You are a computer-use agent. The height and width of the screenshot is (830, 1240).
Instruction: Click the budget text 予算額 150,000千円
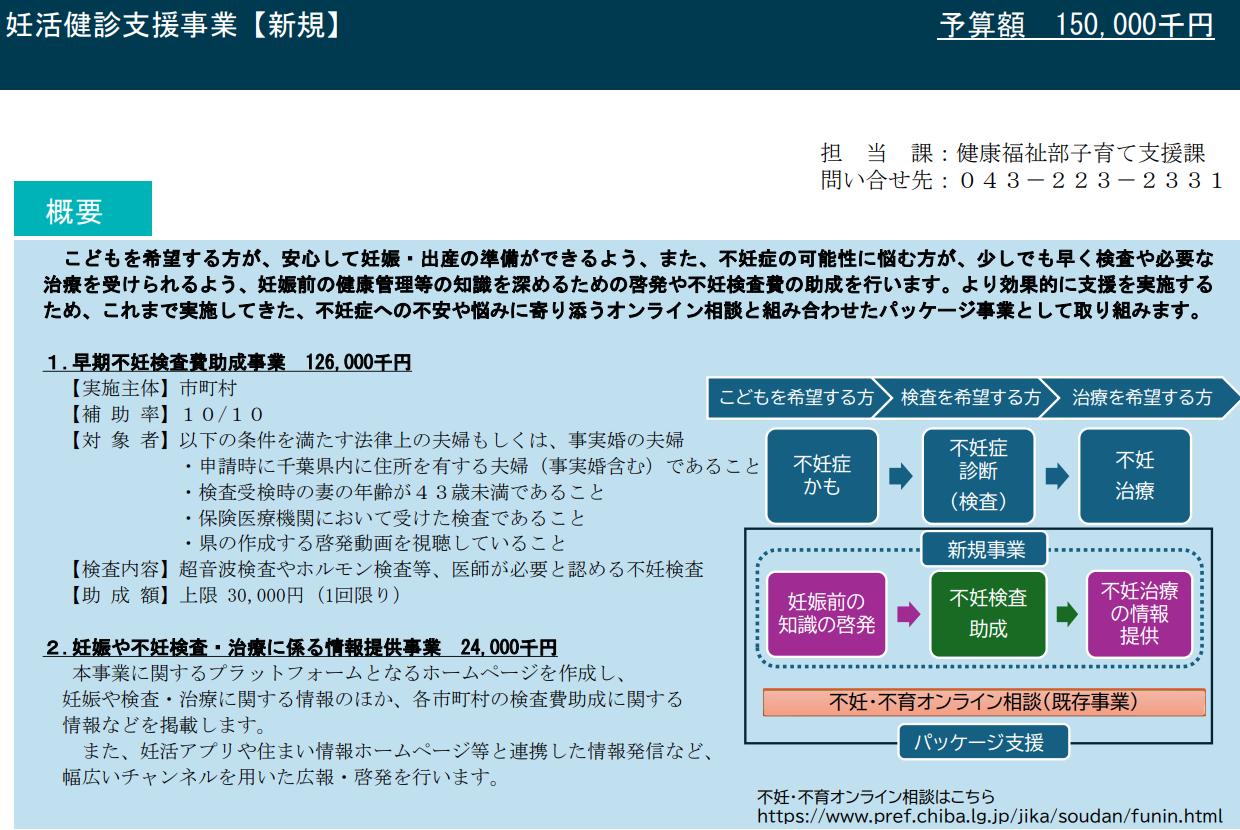pyautogui.click(x=1077, y=26)
